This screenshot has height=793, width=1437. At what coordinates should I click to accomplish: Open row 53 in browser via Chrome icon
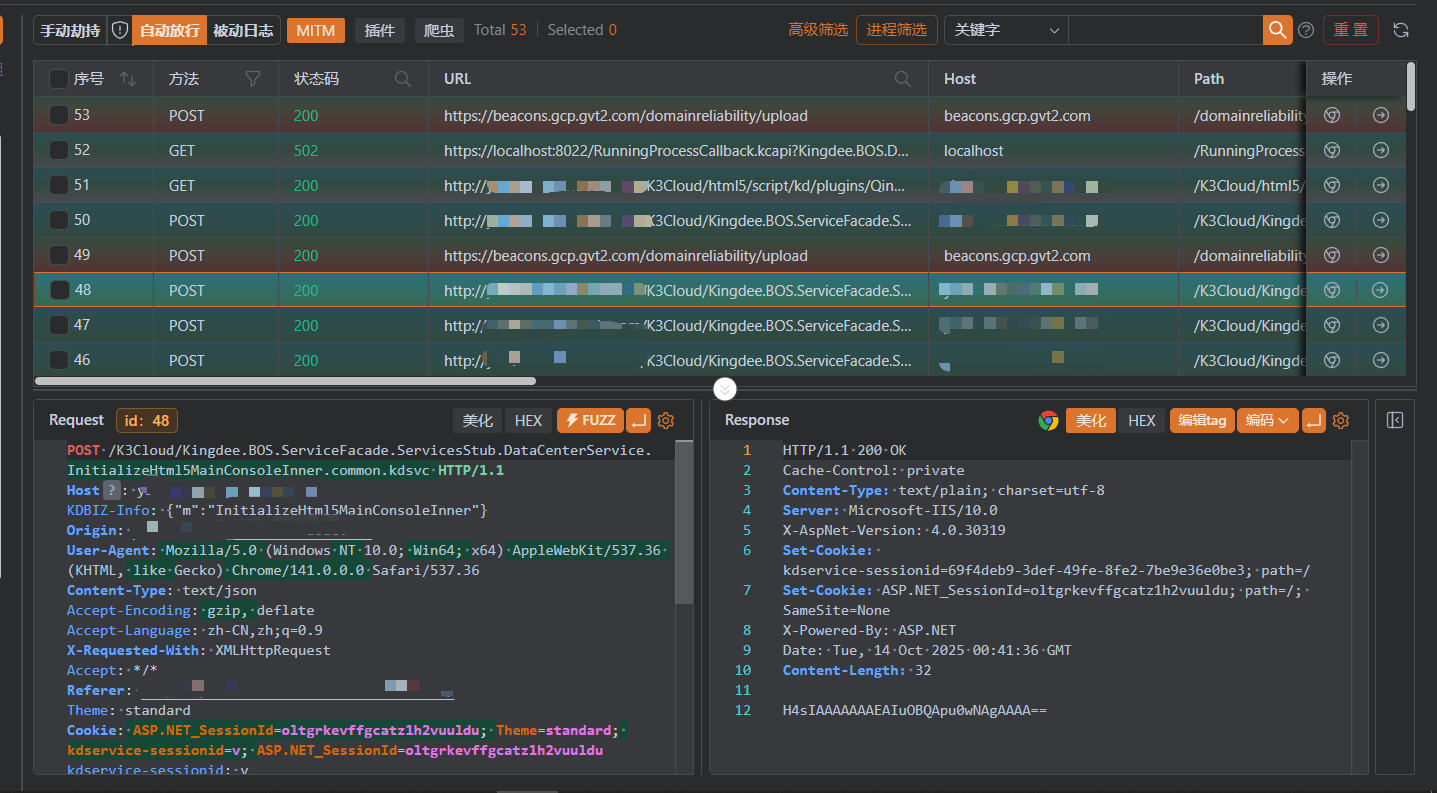tap(1331, 116)
